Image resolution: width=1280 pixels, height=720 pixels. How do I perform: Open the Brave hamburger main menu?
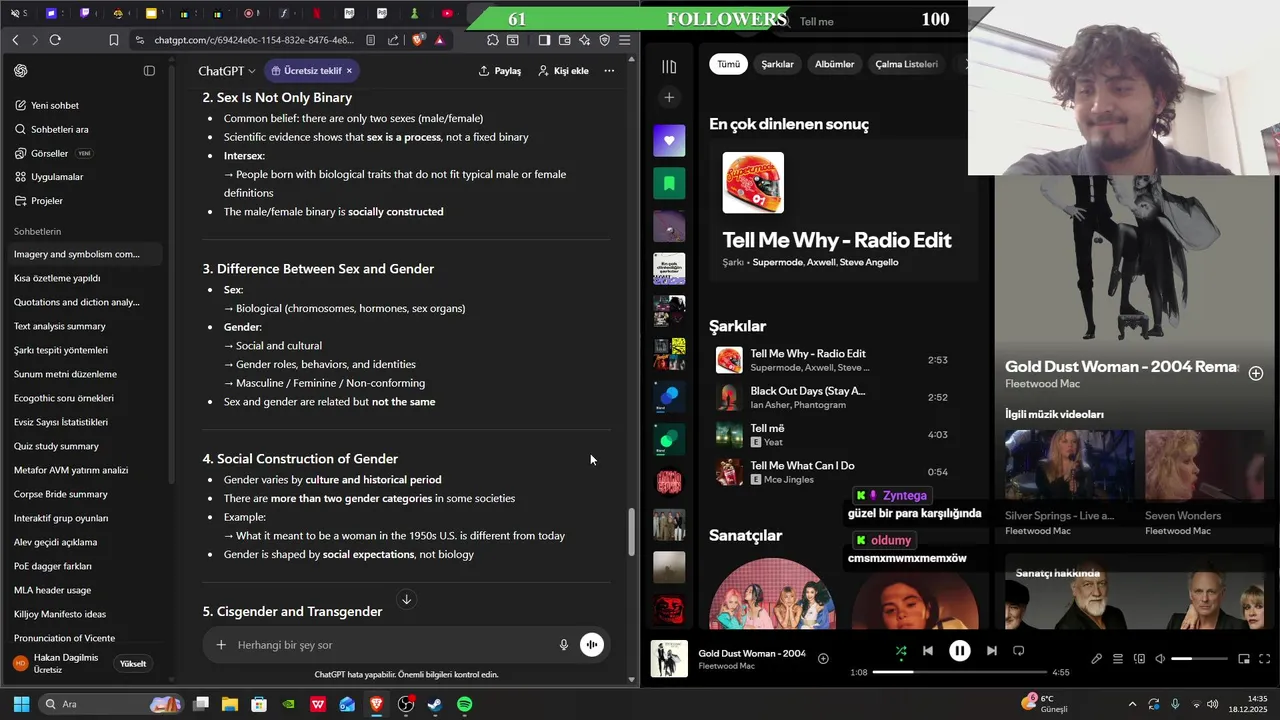point(625,40)
